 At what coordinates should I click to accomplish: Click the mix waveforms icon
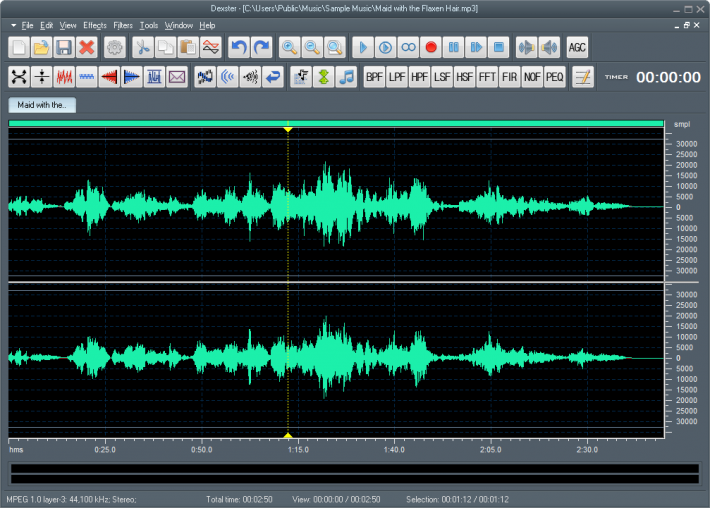click(x=211, y=48)
